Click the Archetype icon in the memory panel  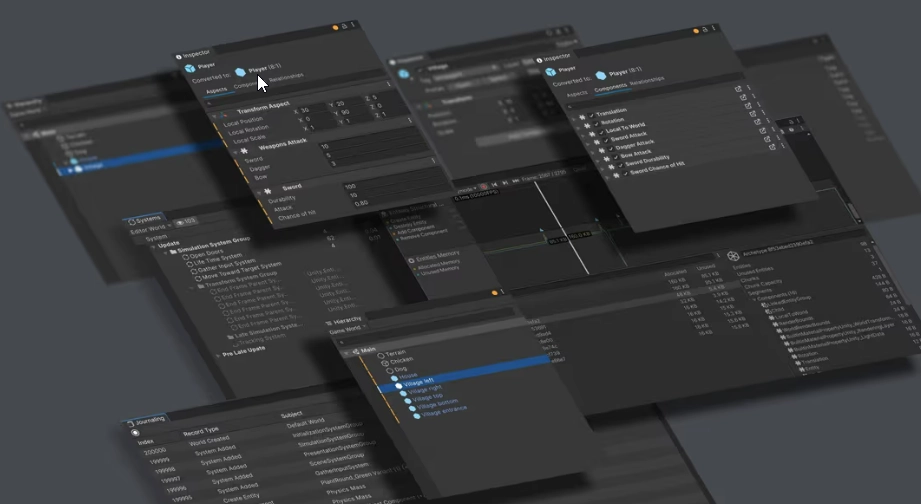[x=732, y=256]
